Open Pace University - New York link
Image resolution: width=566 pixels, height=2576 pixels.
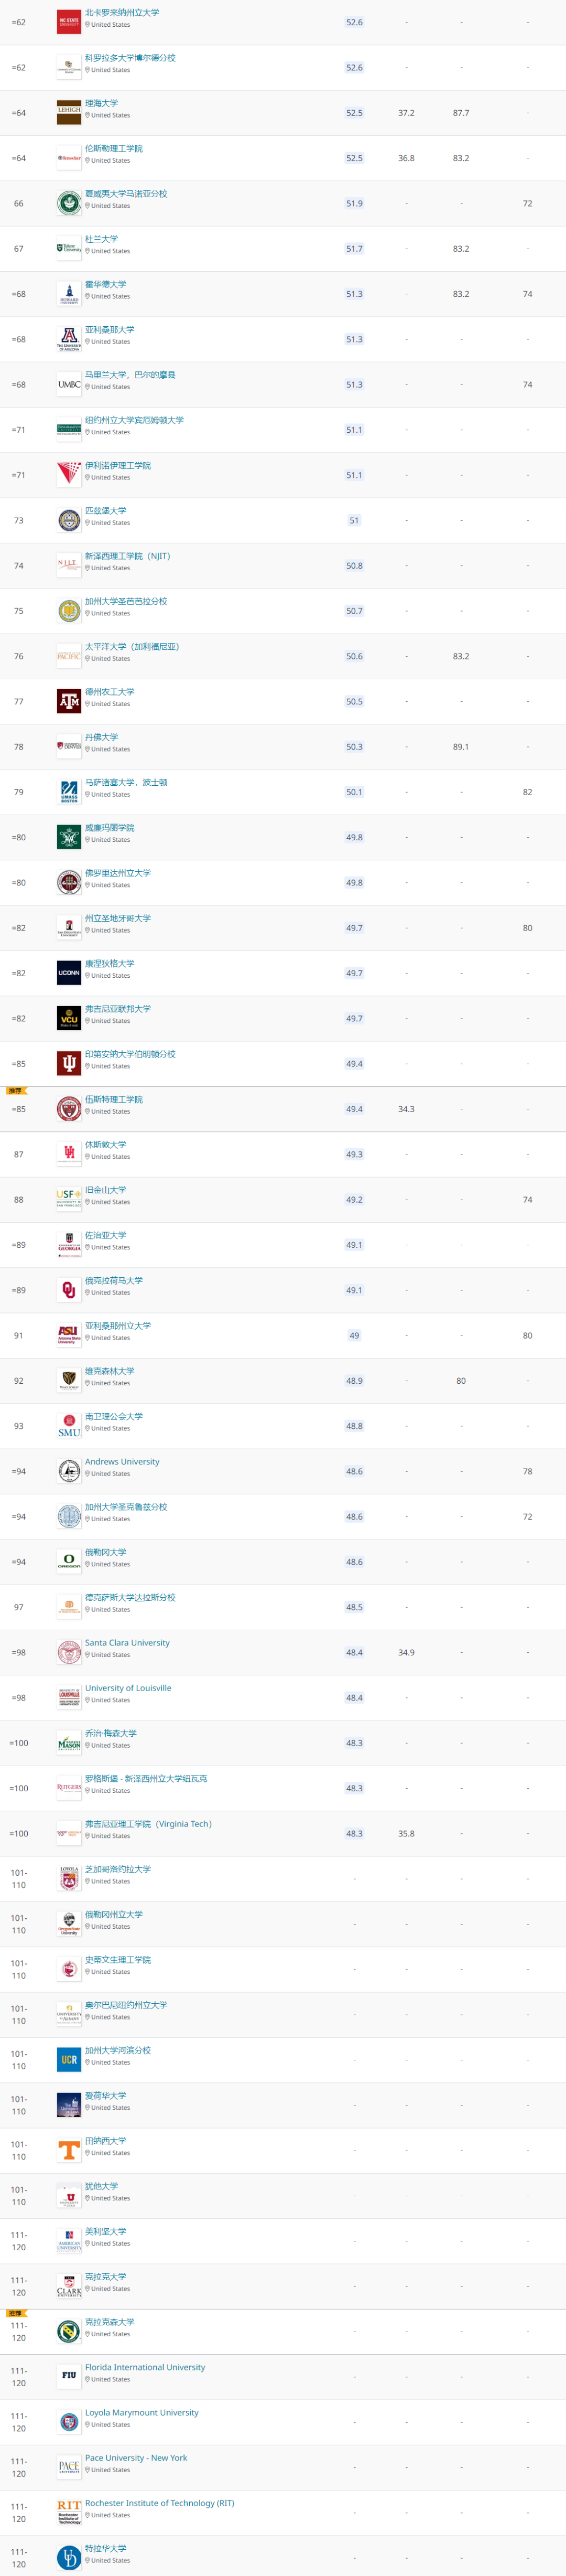pos(136,2457)
